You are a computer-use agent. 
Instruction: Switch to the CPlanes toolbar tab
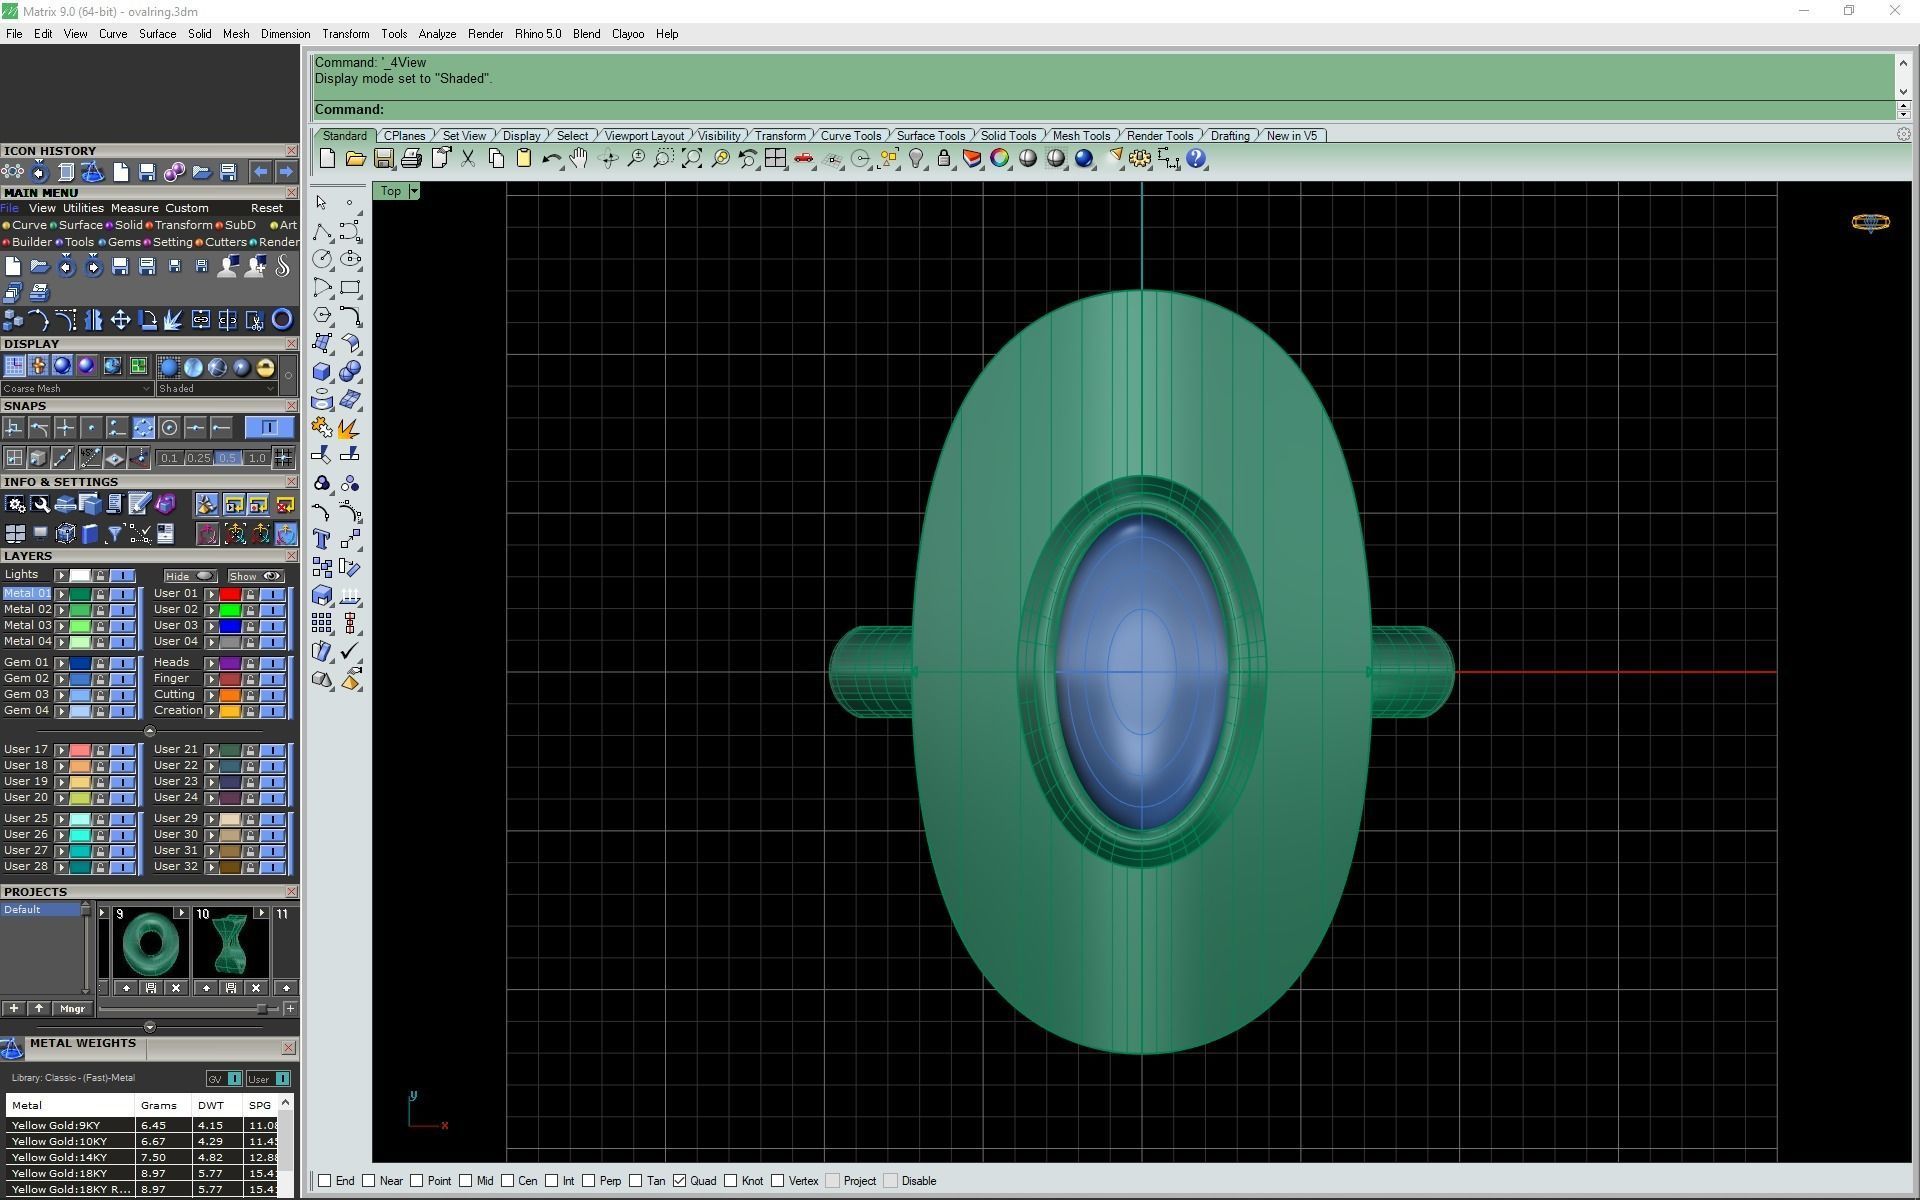(404, 136)
